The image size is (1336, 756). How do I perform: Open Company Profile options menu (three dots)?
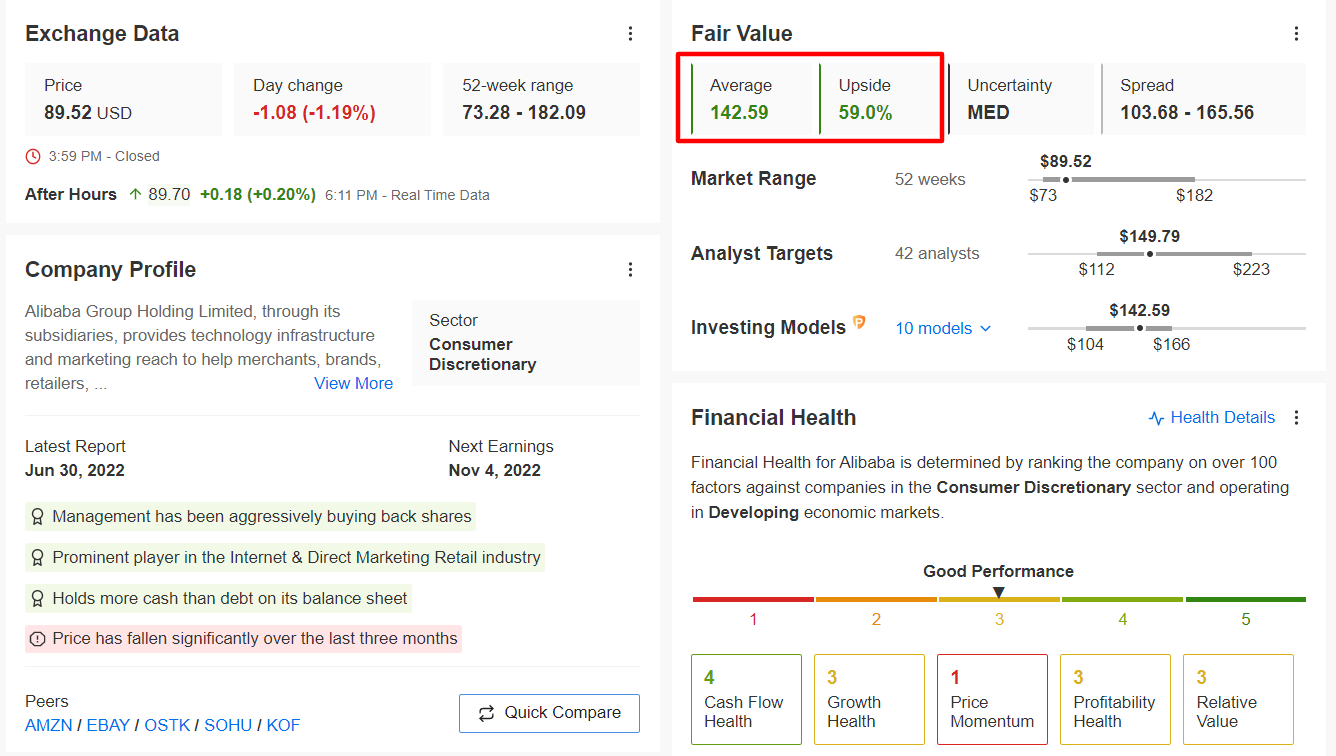pyautogui.click(x=630, y=270)
